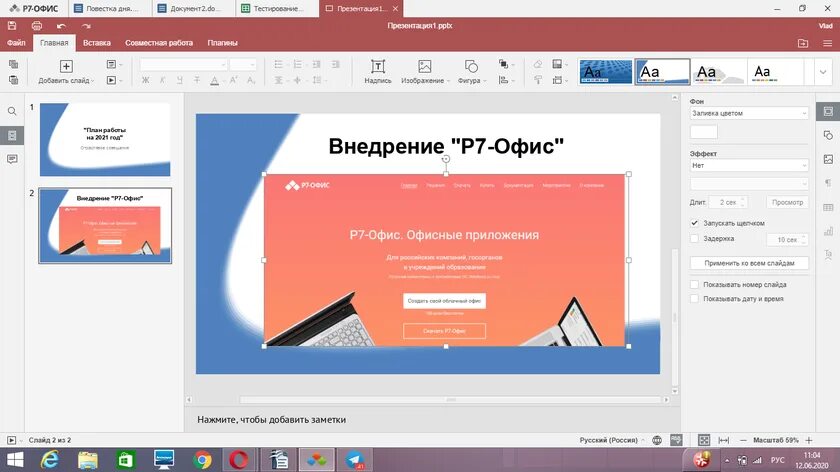Start slideshow from status bar play icon
The image size is (840, 472).
(x=11, y=440)
